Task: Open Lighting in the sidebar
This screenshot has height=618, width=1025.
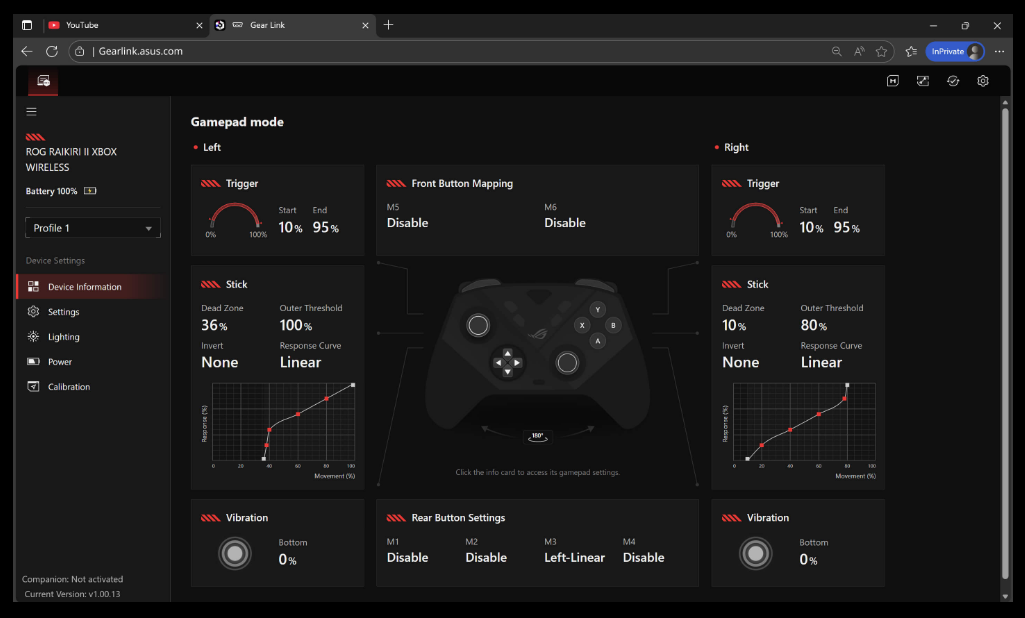Action: click(64, 337)
